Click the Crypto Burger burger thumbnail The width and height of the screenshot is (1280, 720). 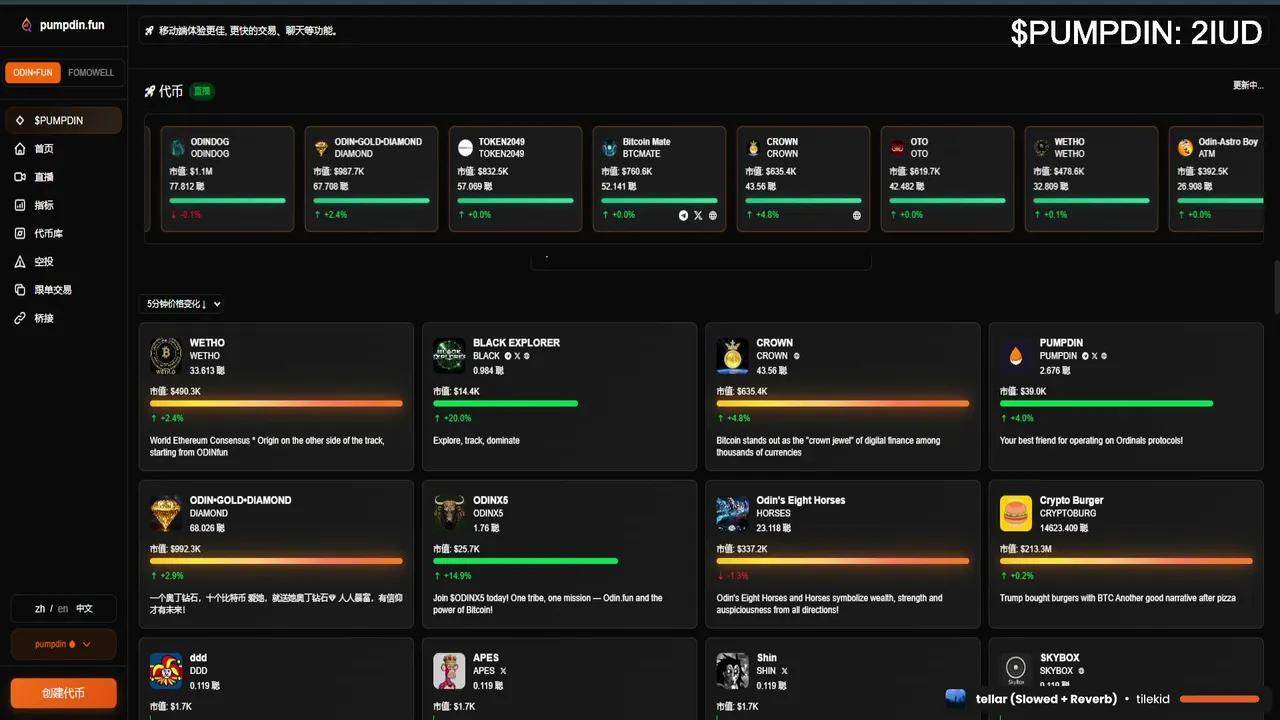pyautogui.click(x=1016, y=513)
